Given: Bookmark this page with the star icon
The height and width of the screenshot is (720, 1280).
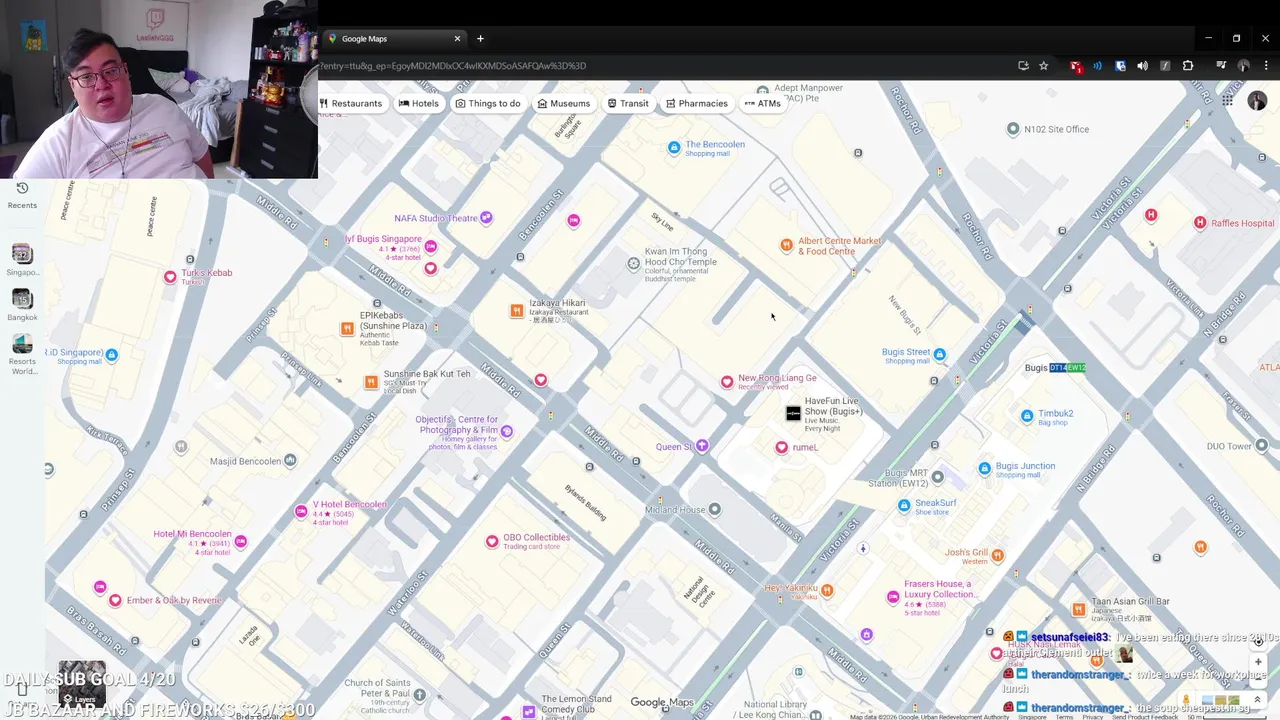Looking at the screenshot, I should coord(1044,66).
